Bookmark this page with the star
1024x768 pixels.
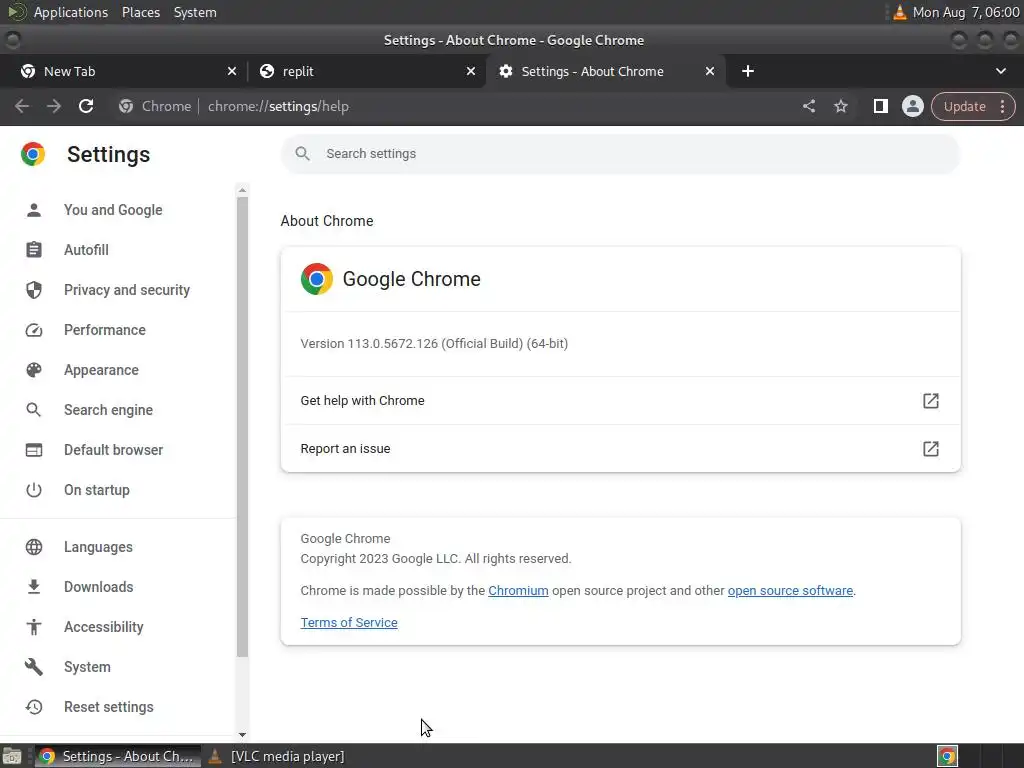tap(840, 106)
